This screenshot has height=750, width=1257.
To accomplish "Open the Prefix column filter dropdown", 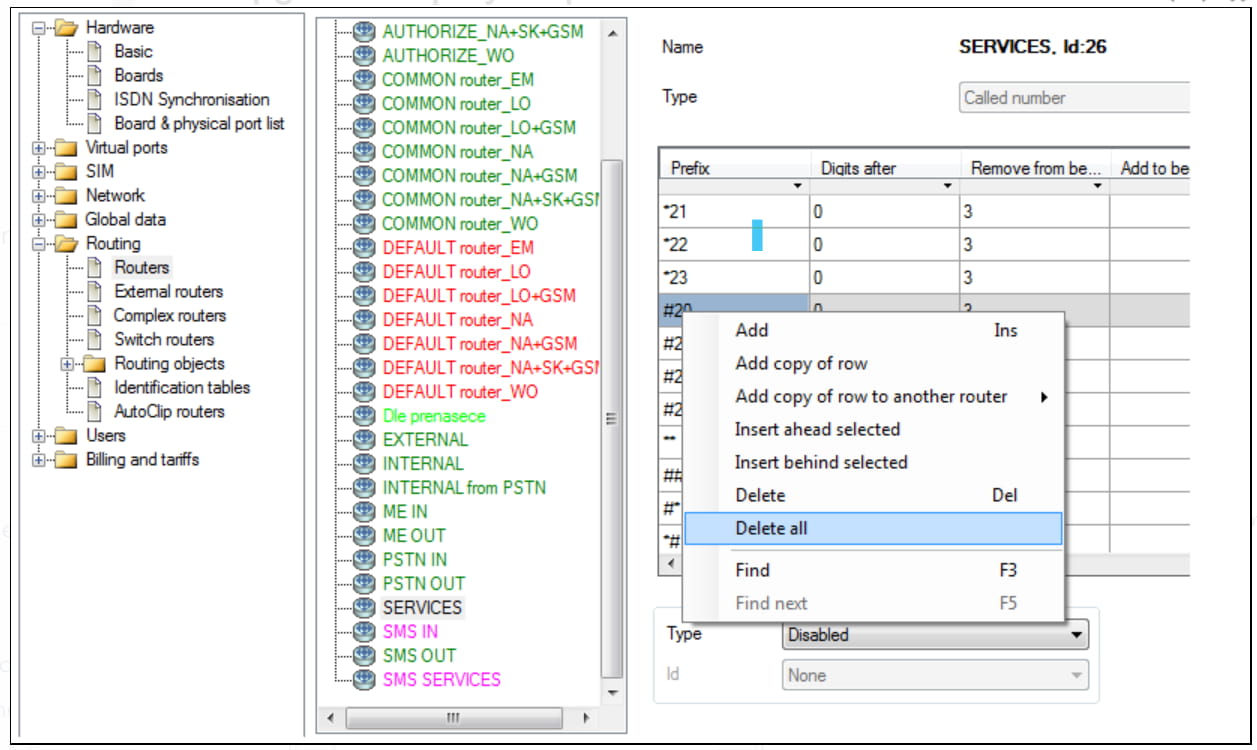I will pyautogui.click(x=797, y=187).
